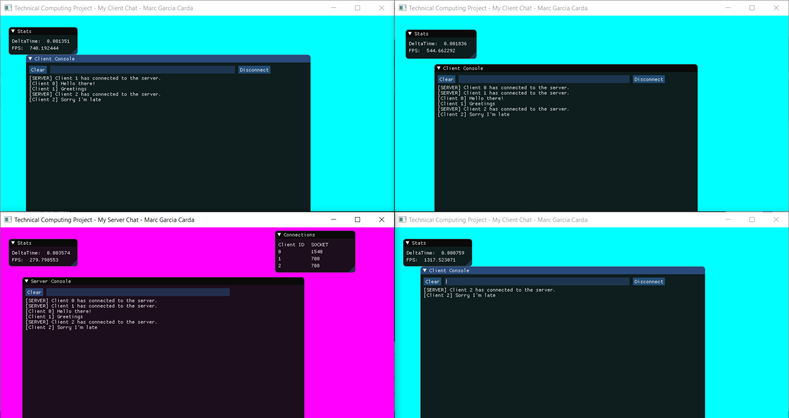Click the resize grip of the FPS 544.662292 Stats panel
The width and height of the screenshot is (789, 418).
coord(473,55)
